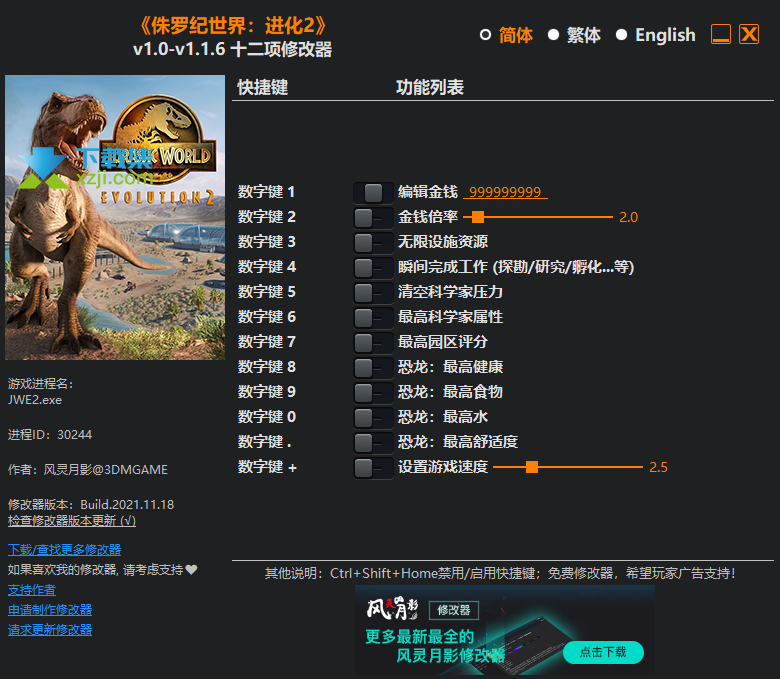
Task: Toggle 恐龙: 最高水 switch
Action: click(373, 417)
